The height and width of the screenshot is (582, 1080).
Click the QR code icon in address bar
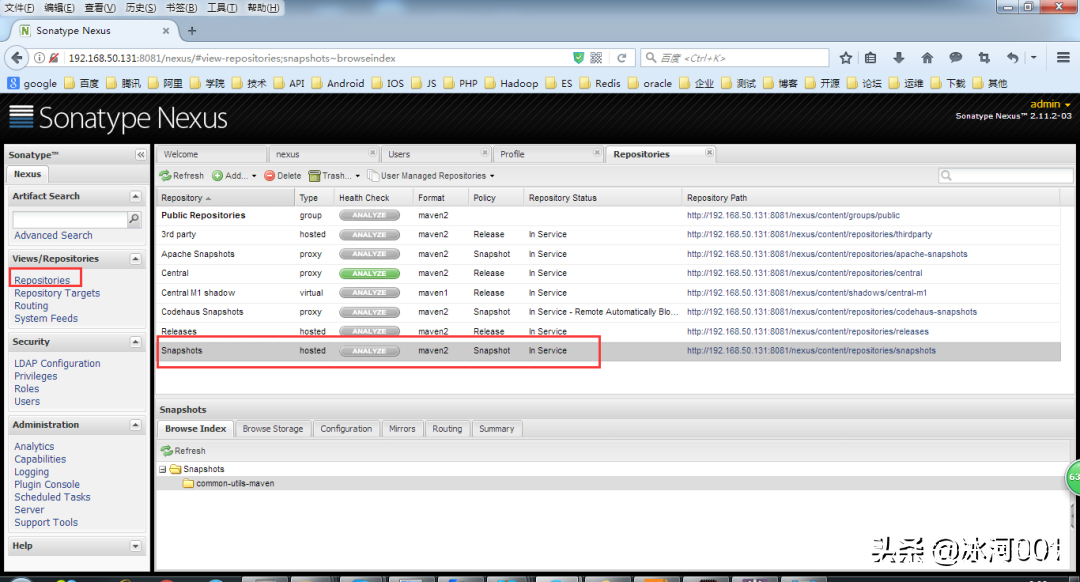pyautogui.click(x=596, y=58)
